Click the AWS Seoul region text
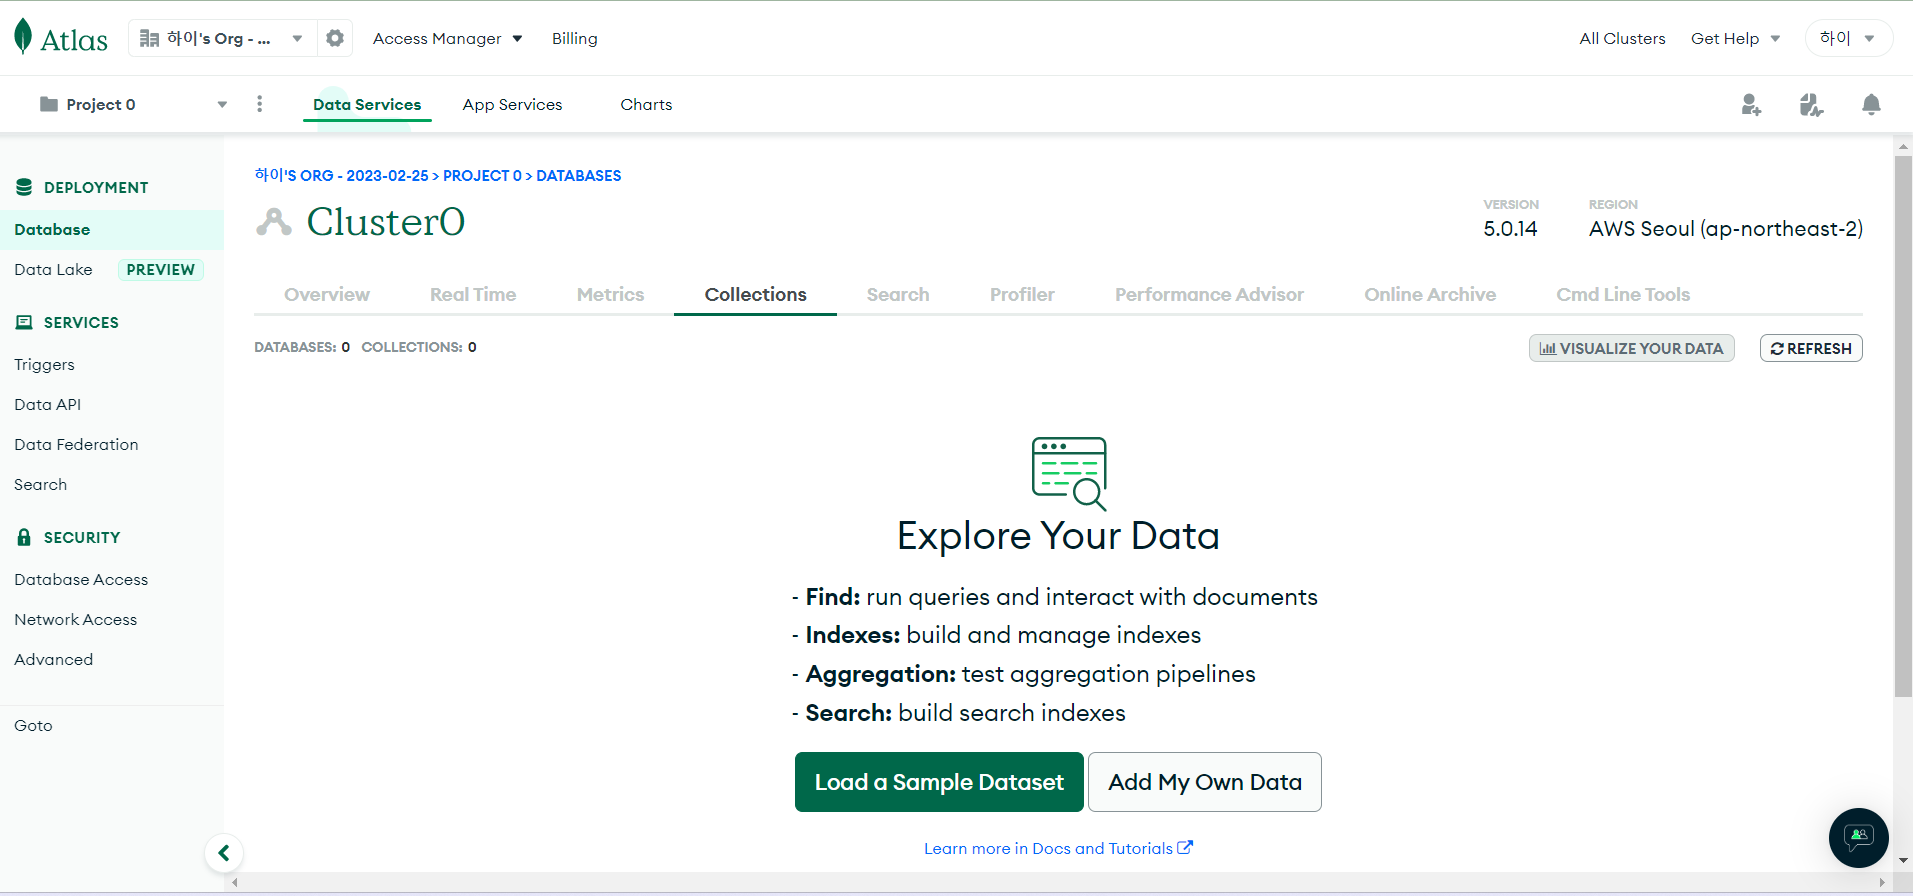Viewport: 1913px width, 896px height. [1725, 228]
